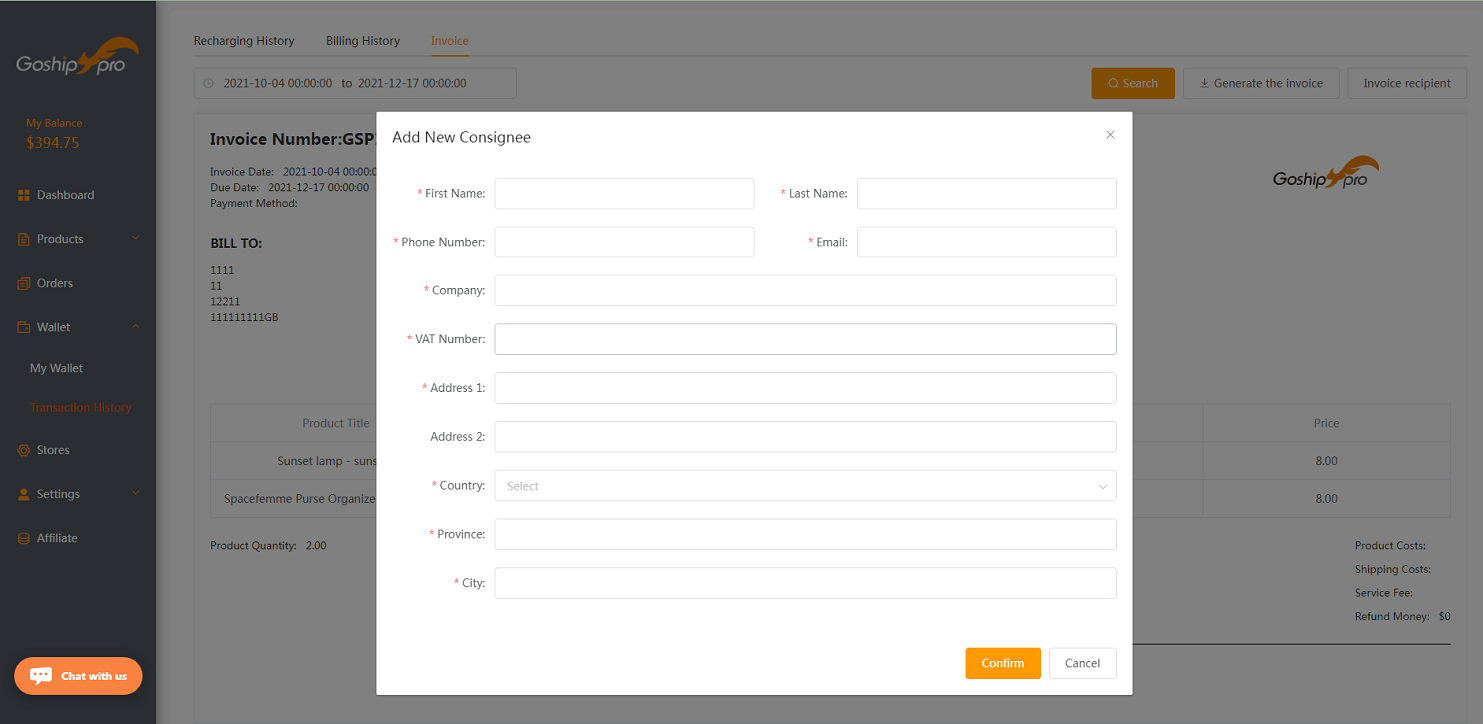Click the Wallet folder icon in sidebar
The image size is (1483, 724).
[24, 327]
